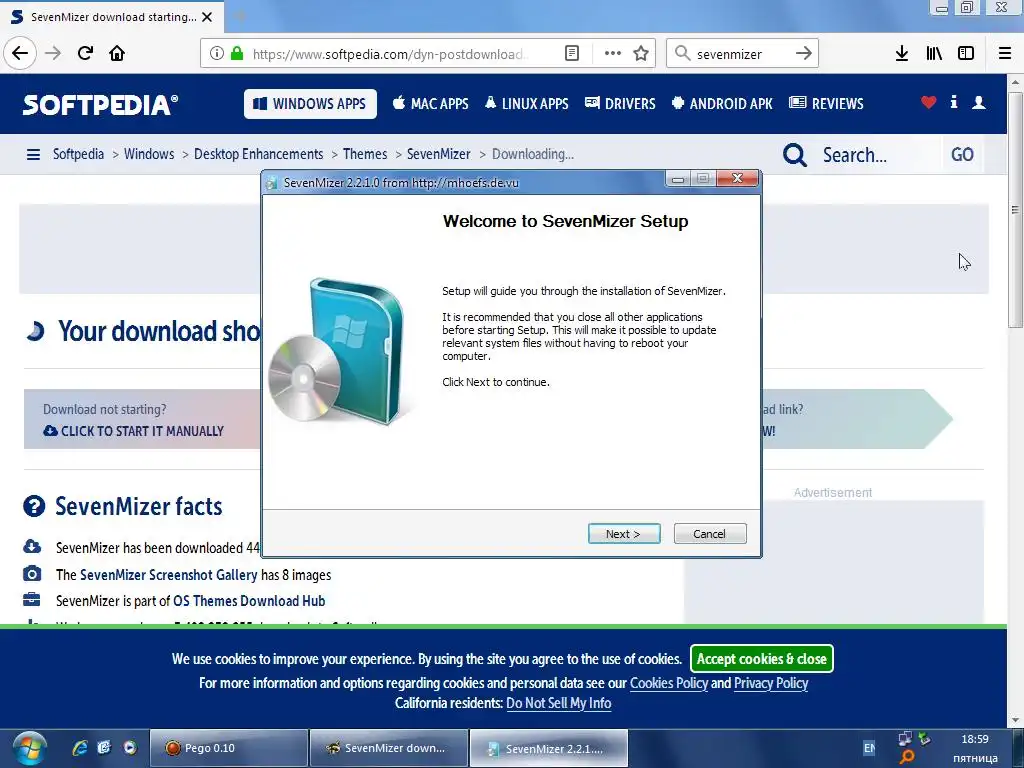
Task: Click the Firefox forward arrow
Action: (53, 53)
